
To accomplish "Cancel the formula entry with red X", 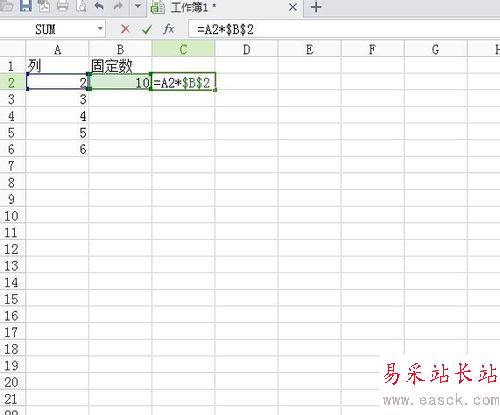I will point(125,29).
